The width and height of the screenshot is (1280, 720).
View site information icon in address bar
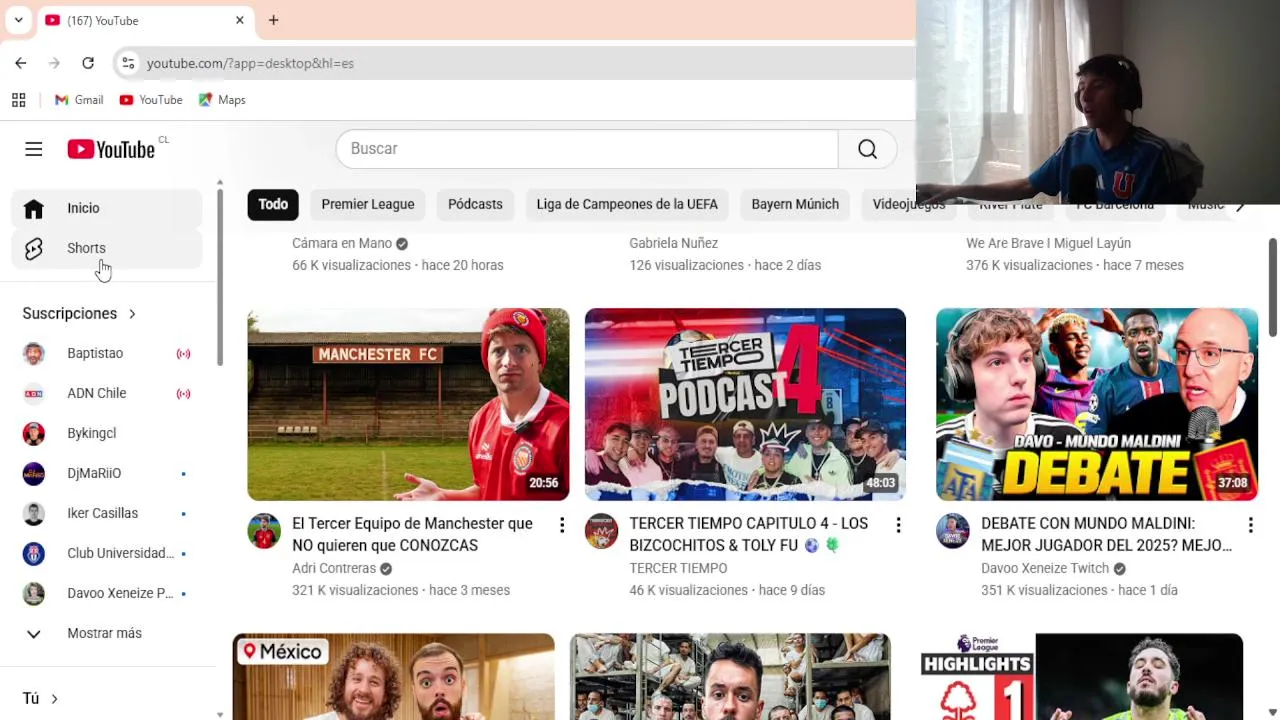pos(128,63)
